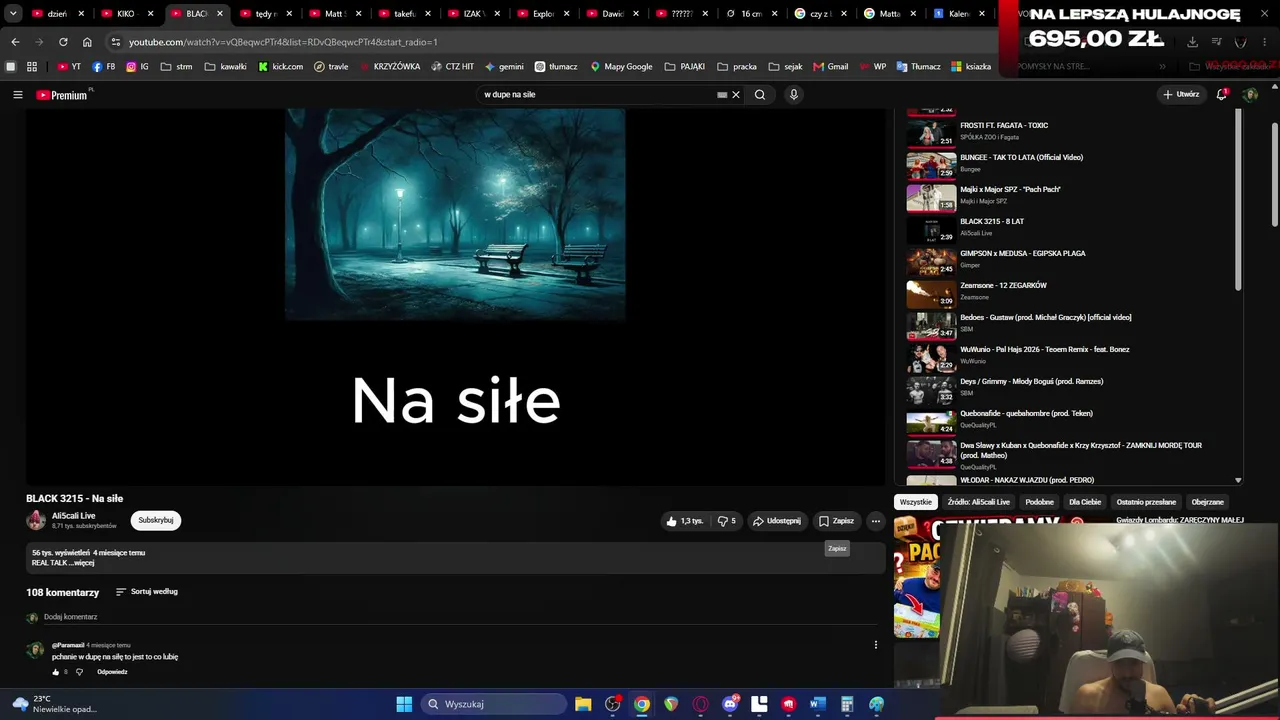Viewport: 1280px width, 720px height.
Task: Open YouTube notifications bell
Action: [1222, 94]
